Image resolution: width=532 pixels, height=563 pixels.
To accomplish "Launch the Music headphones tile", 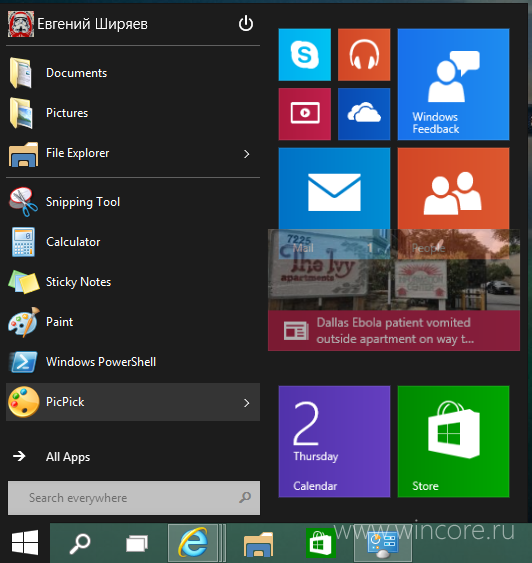I will [364, 55].
